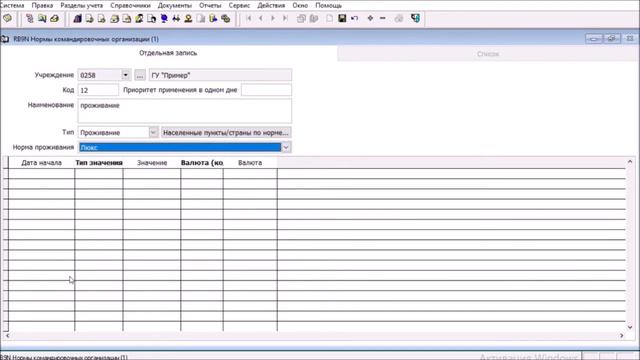Open the navigator tree structure icon
Image resolution: width=640 pixels, height=360 pixels.
[29, 18]
